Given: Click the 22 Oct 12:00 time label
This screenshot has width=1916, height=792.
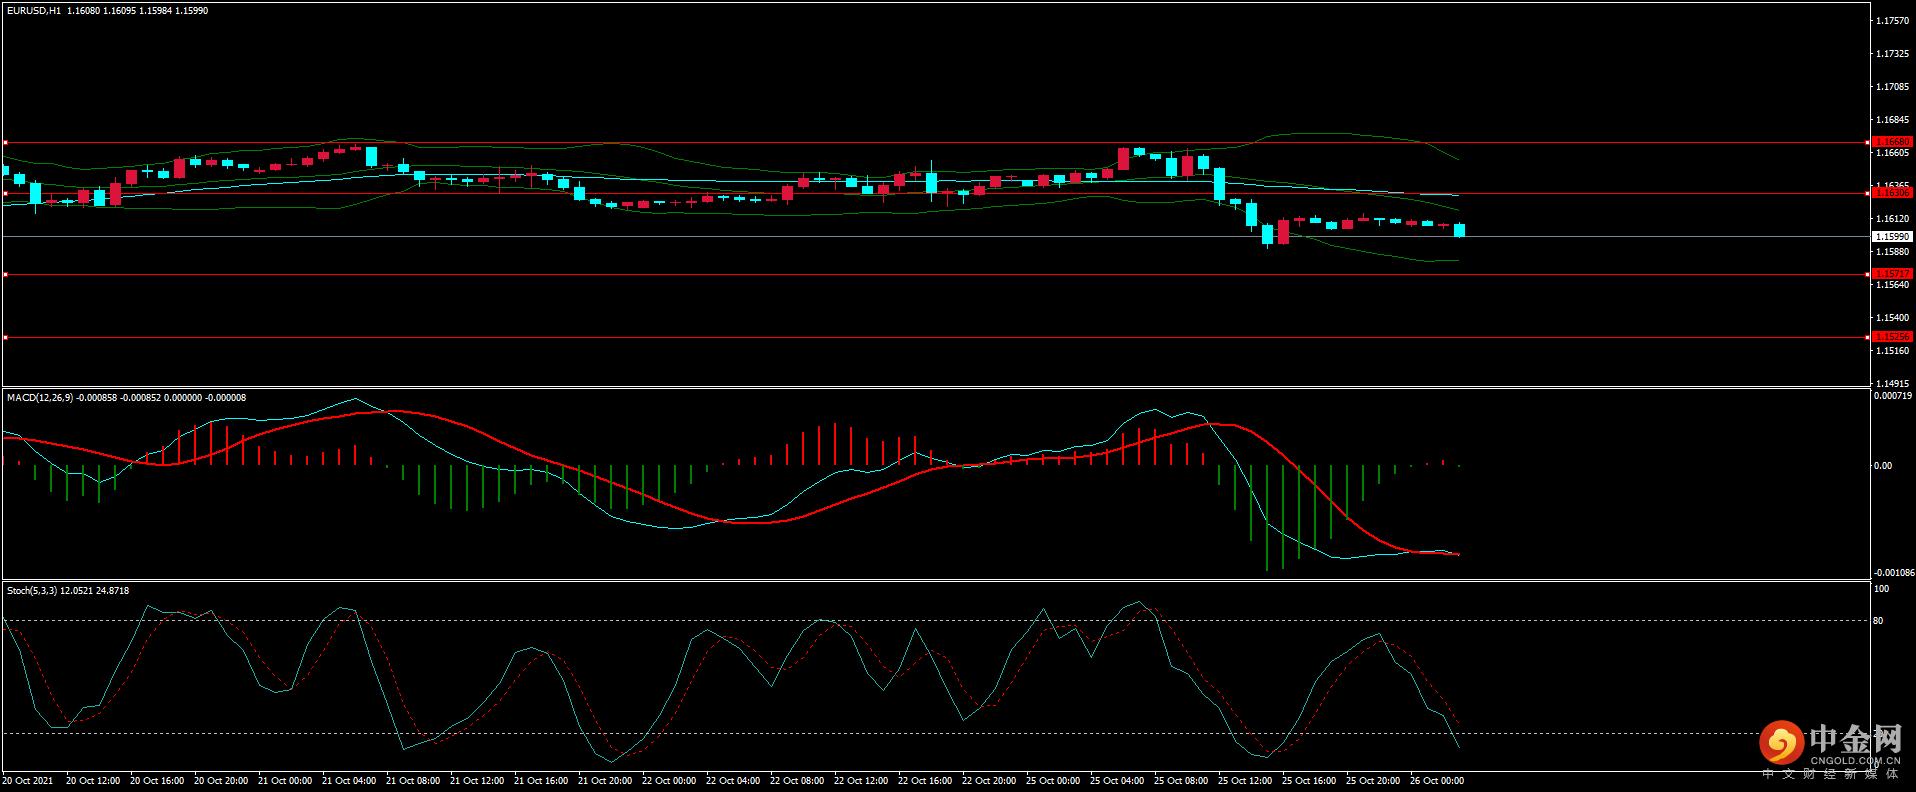Looking at the screenshot, I should click(861, 781).
